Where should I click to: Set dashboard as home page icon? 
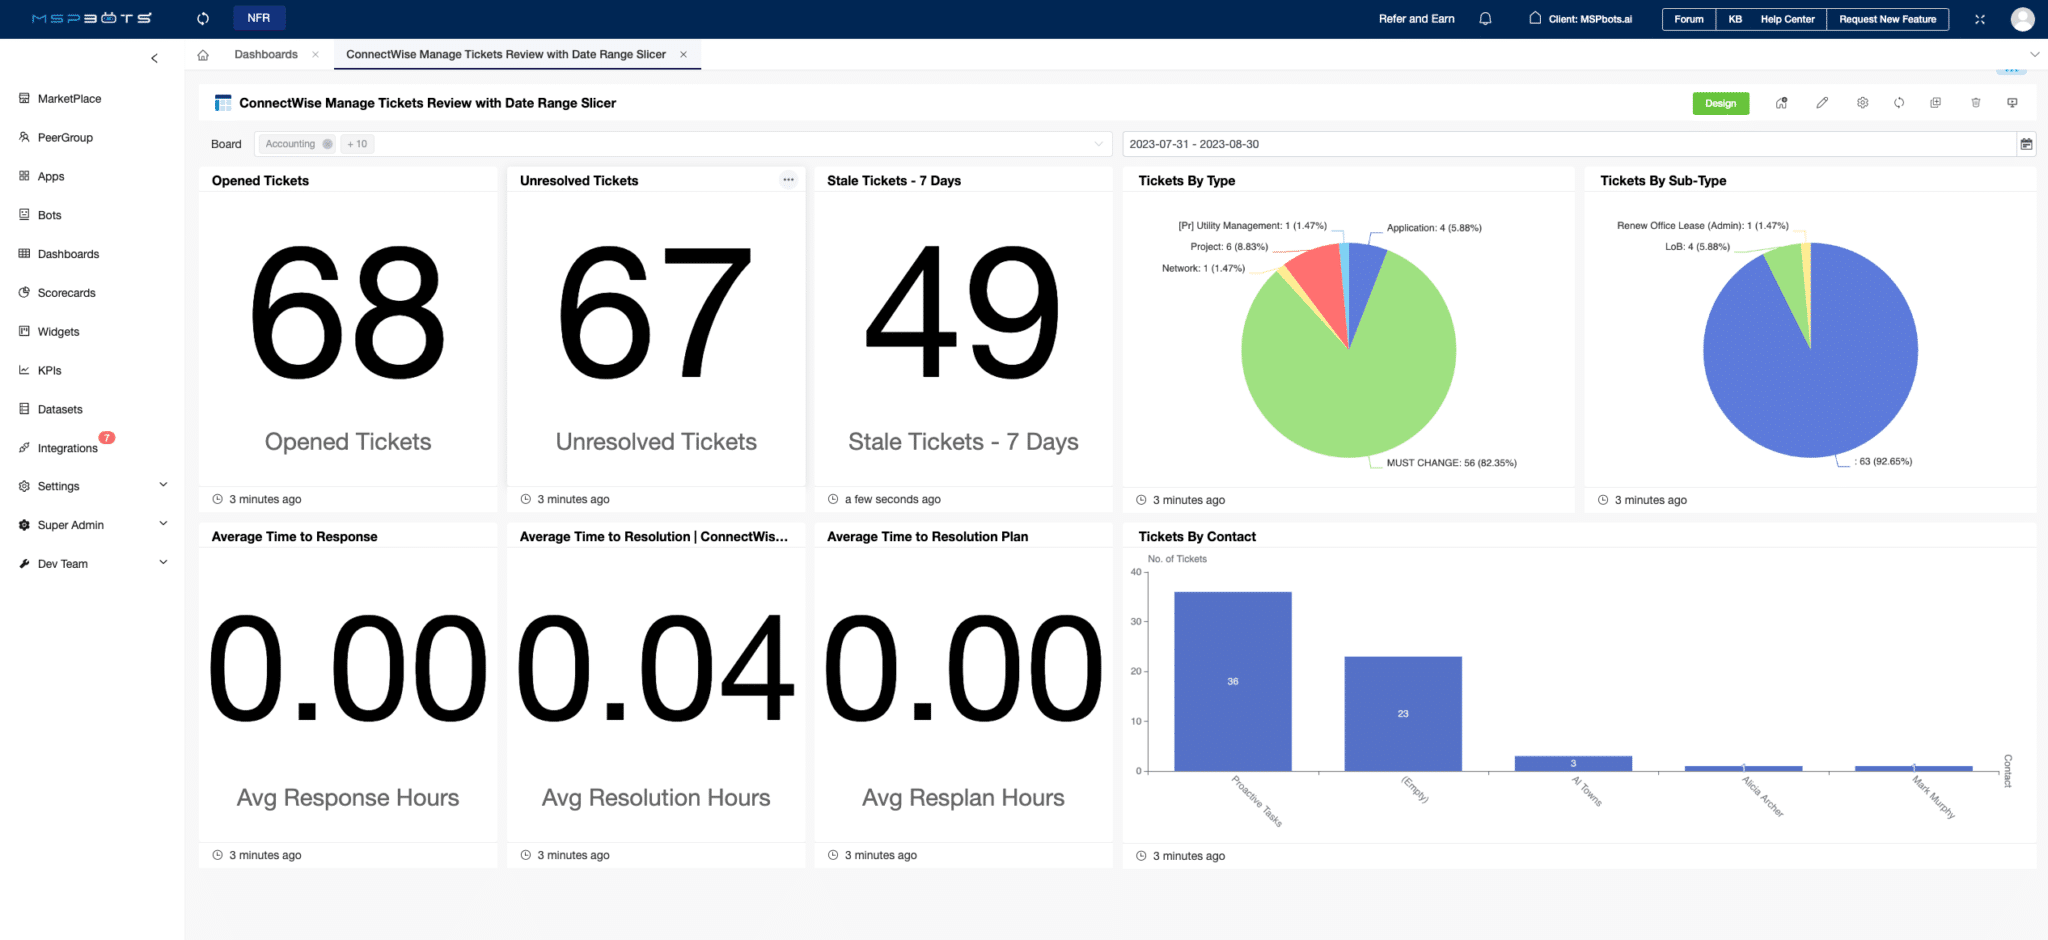point(1781,103)
